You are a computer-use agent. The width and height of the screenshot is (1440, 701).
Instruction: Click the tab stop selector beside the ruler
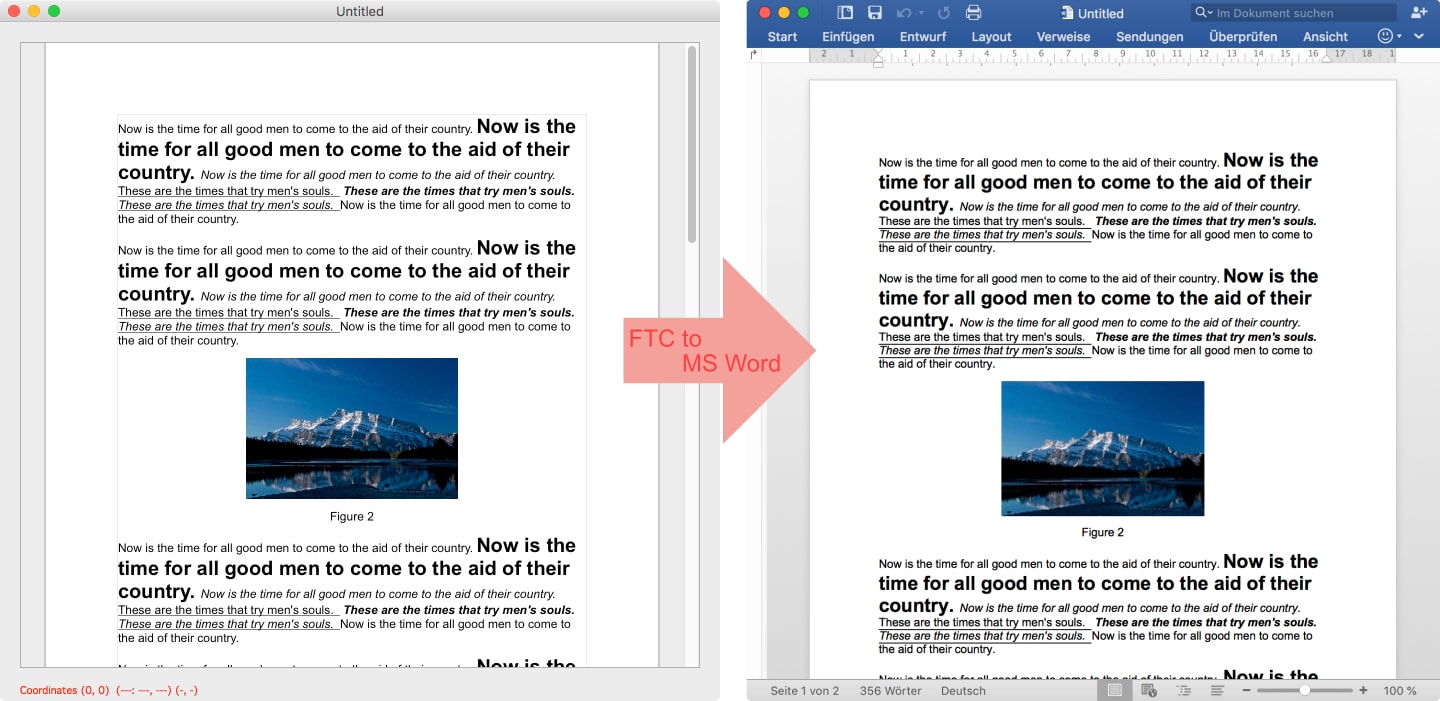[x=753, y=55]
